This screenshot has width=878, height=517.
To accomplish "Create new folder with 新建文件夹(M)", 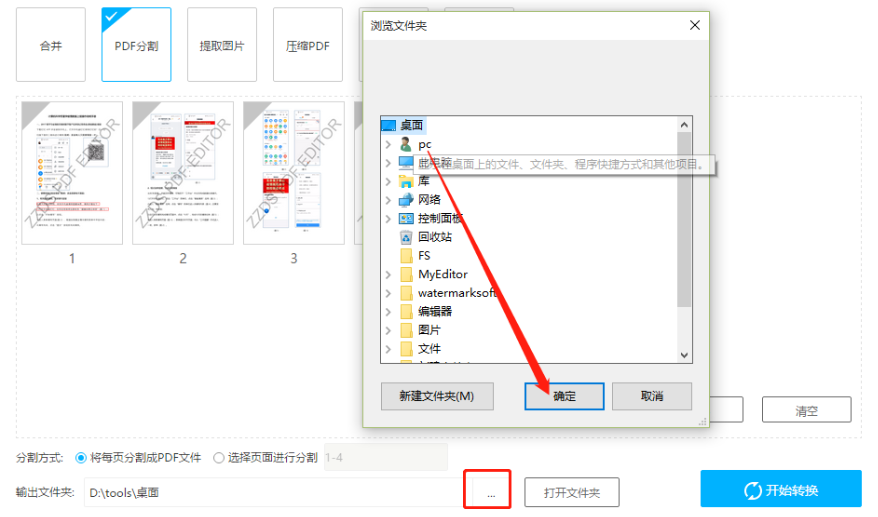I will click(x=437, y=396).
